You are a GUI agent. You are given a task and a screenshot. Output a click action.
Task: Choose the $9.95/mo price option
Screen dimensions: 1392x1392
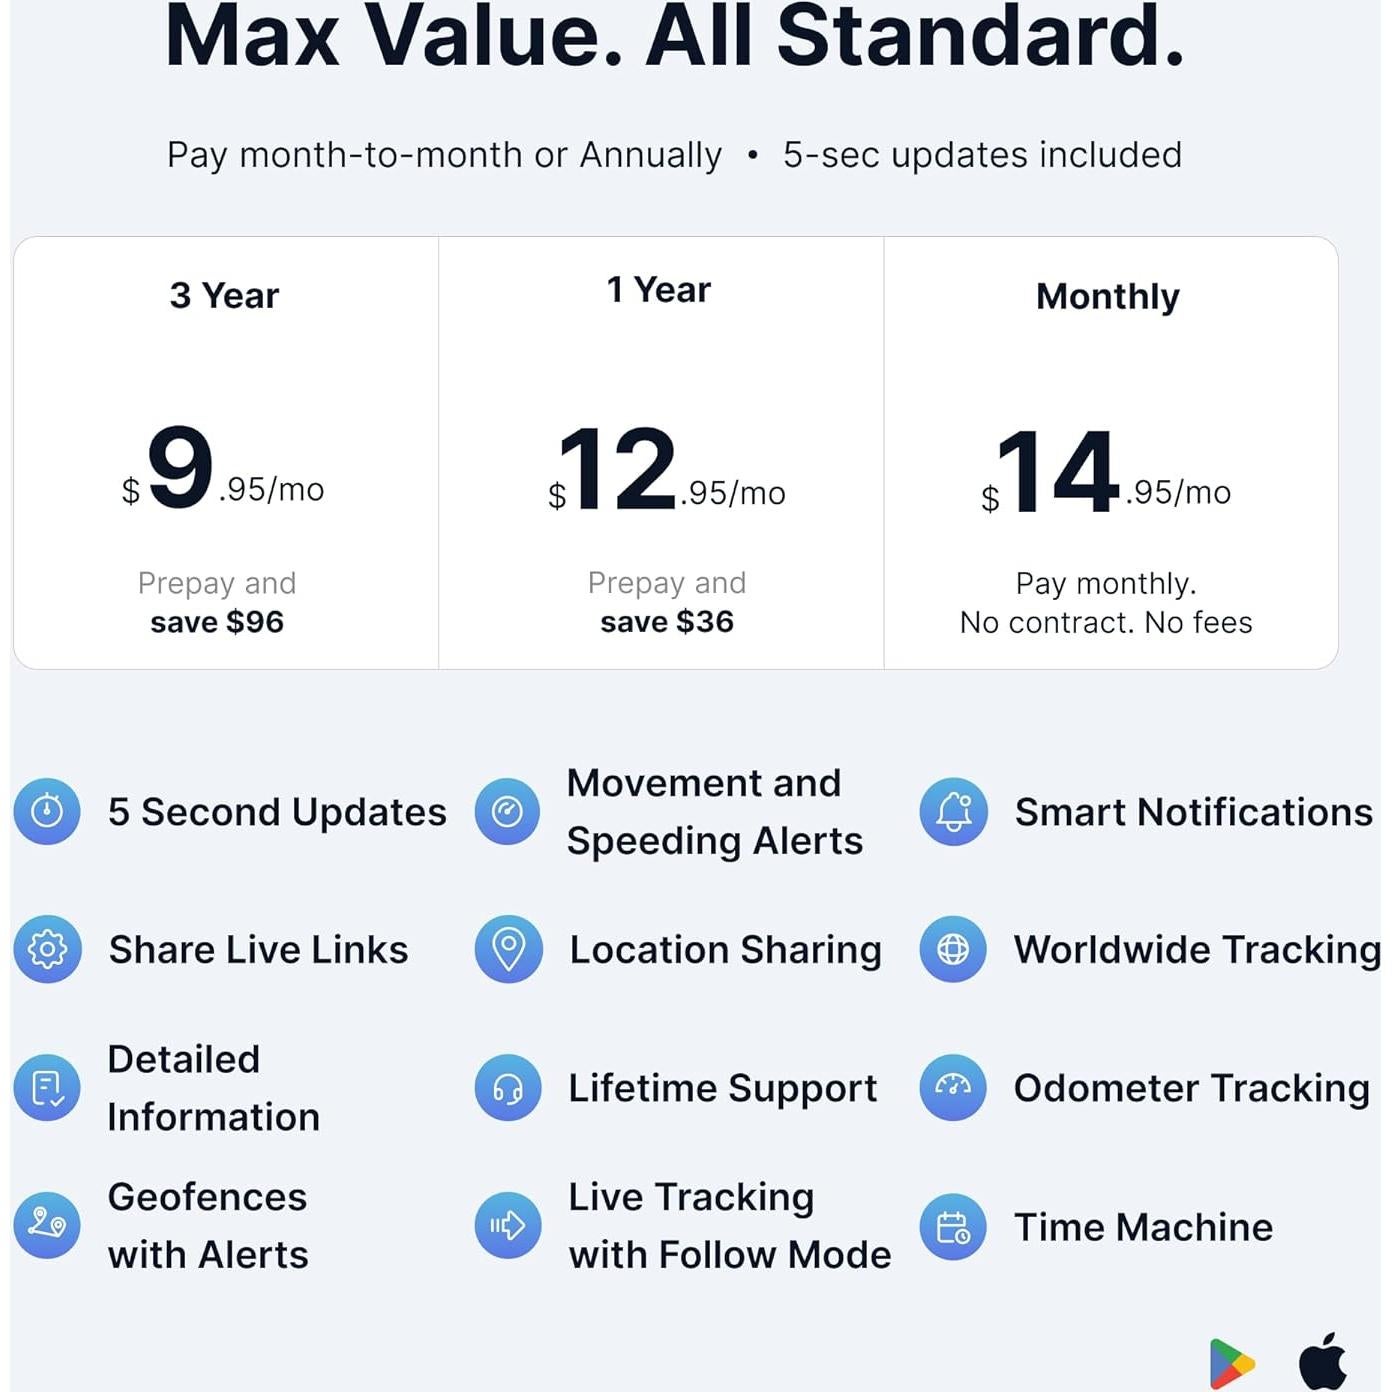point(223,470)
